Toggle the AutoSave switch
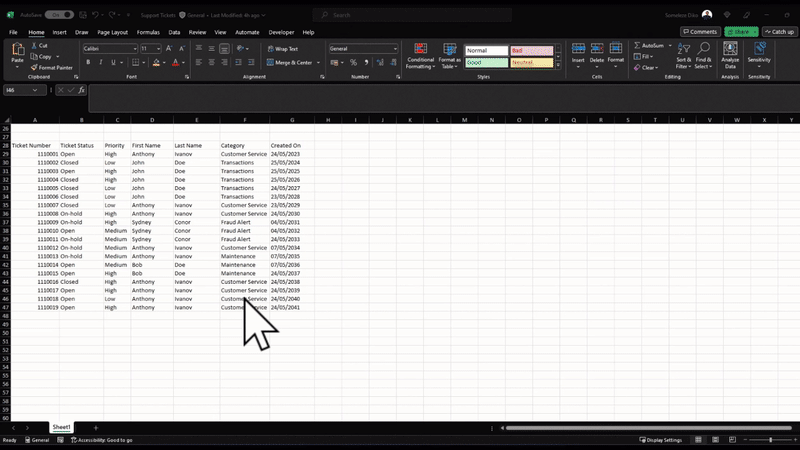Screen dimensions: 800x450 pyautogui.click(x=59, y=15)
